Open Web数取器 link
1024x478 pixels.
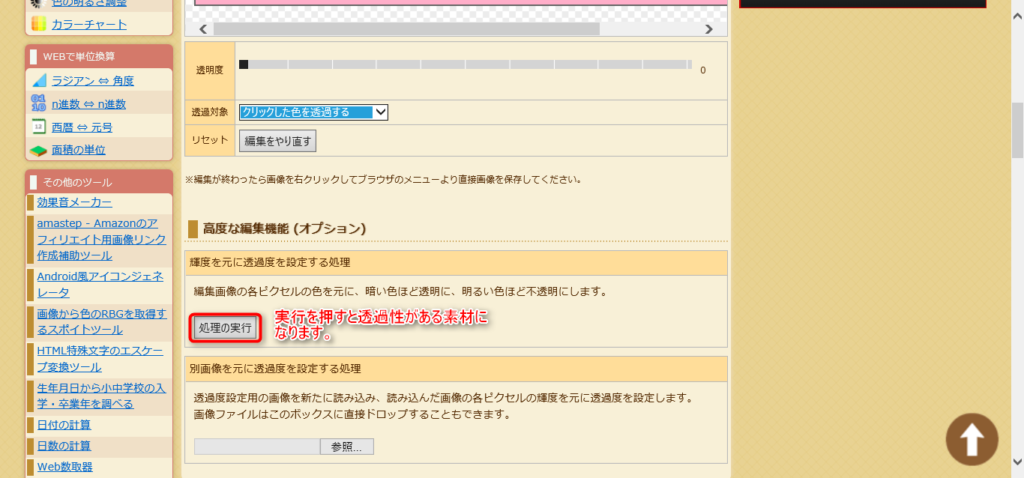click(65, 467)
